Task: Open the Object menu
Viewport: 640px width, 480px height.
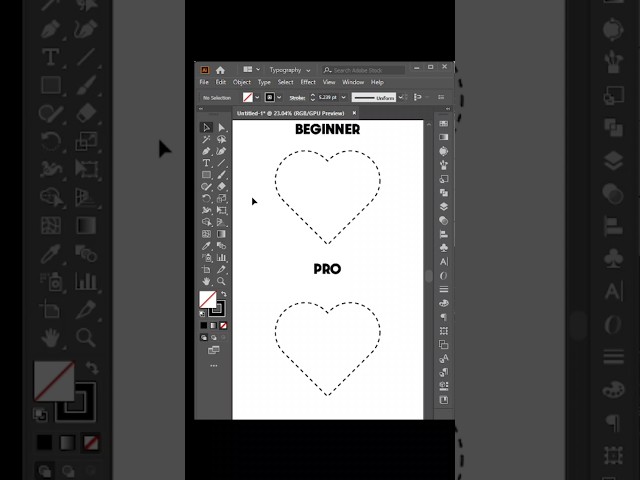Action: [x=242, y=82]
